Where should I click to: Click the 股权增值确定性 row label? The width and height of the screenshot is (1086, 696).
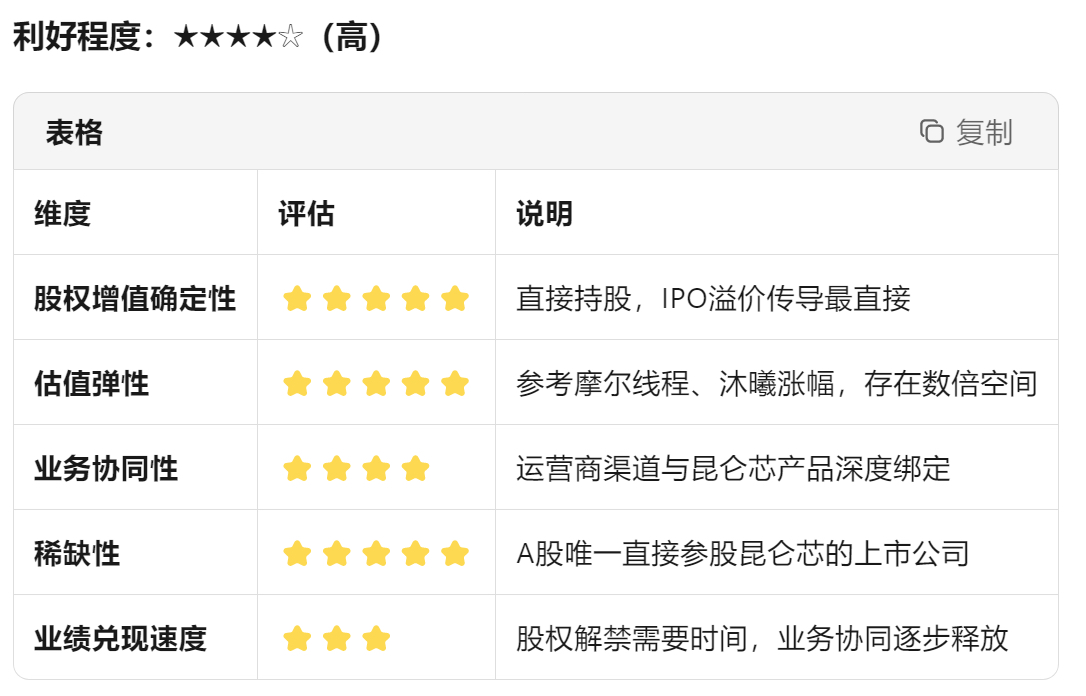coord(135,298)
